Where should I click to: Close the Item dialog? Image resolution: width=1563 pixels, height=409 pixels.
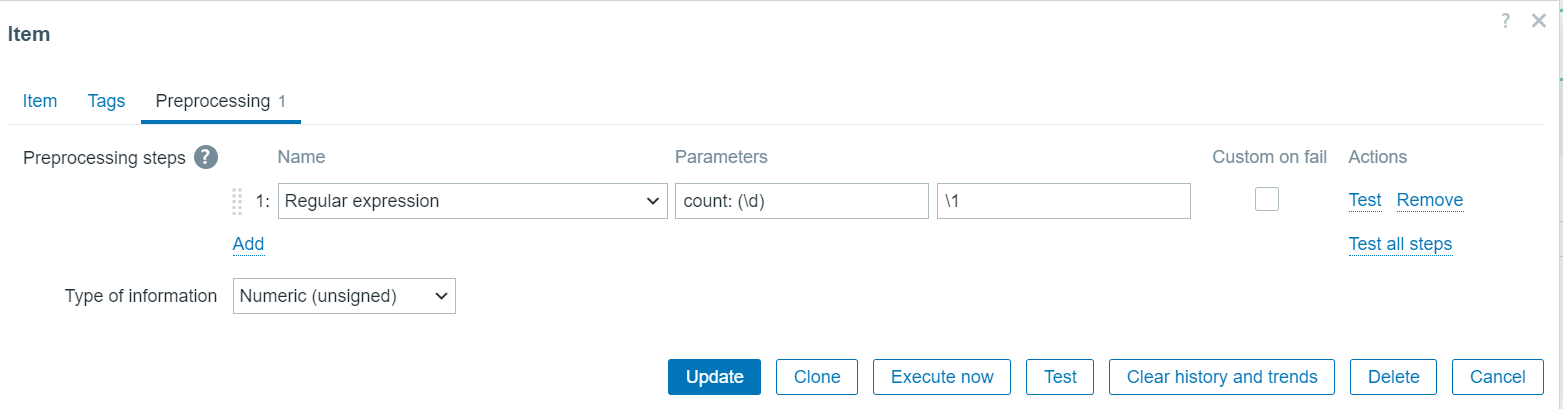(x=1539, y=20)
